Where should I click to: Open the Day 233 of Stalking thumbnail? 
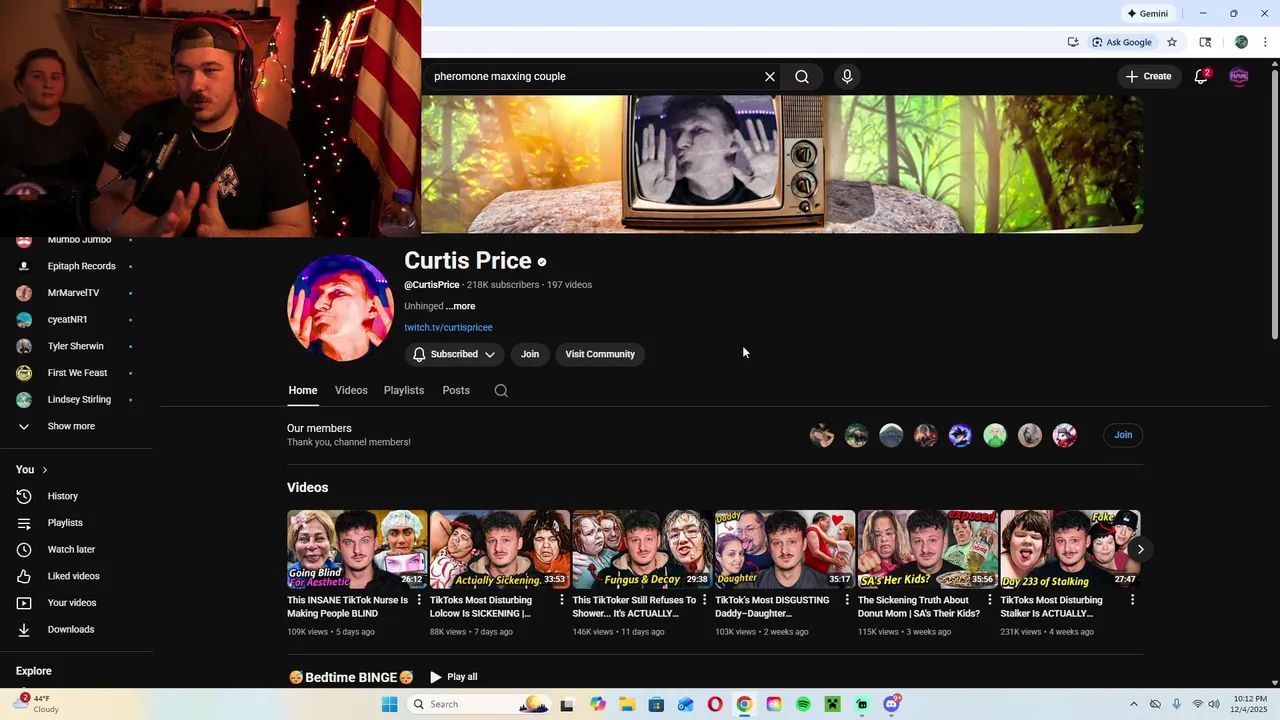(x=1070, y=549)
